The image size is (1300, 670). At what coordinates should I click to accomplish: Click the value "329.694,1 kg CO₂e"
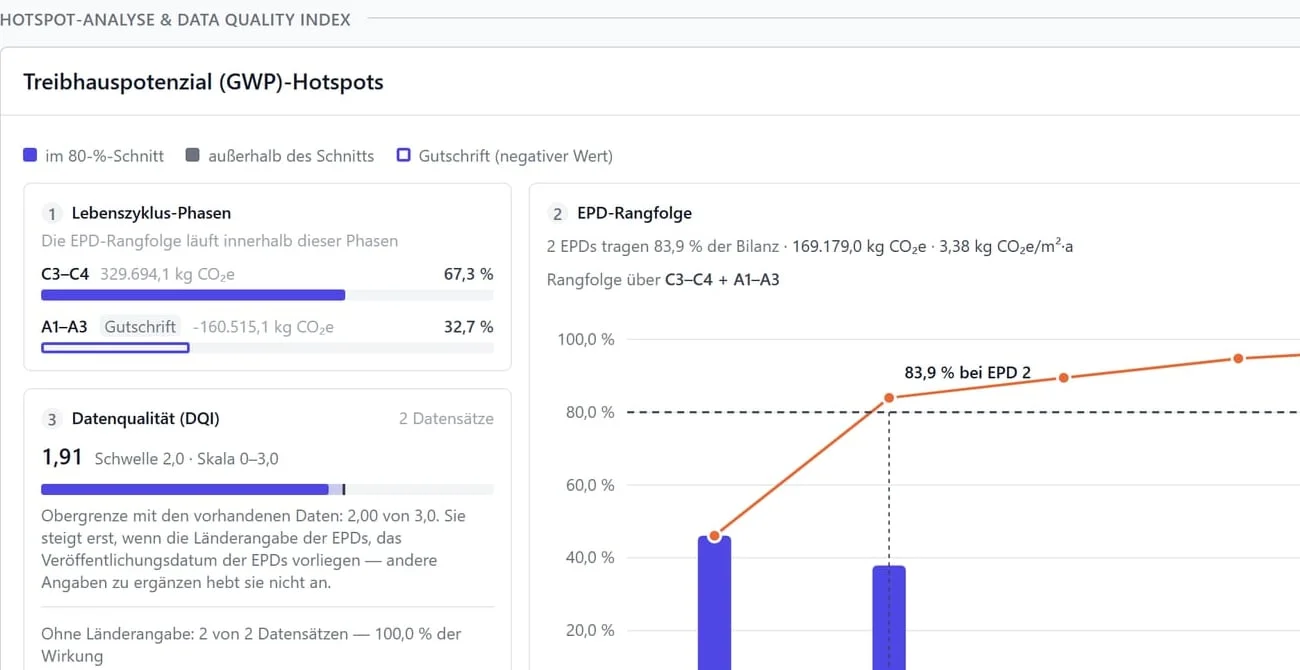point(168,274)
